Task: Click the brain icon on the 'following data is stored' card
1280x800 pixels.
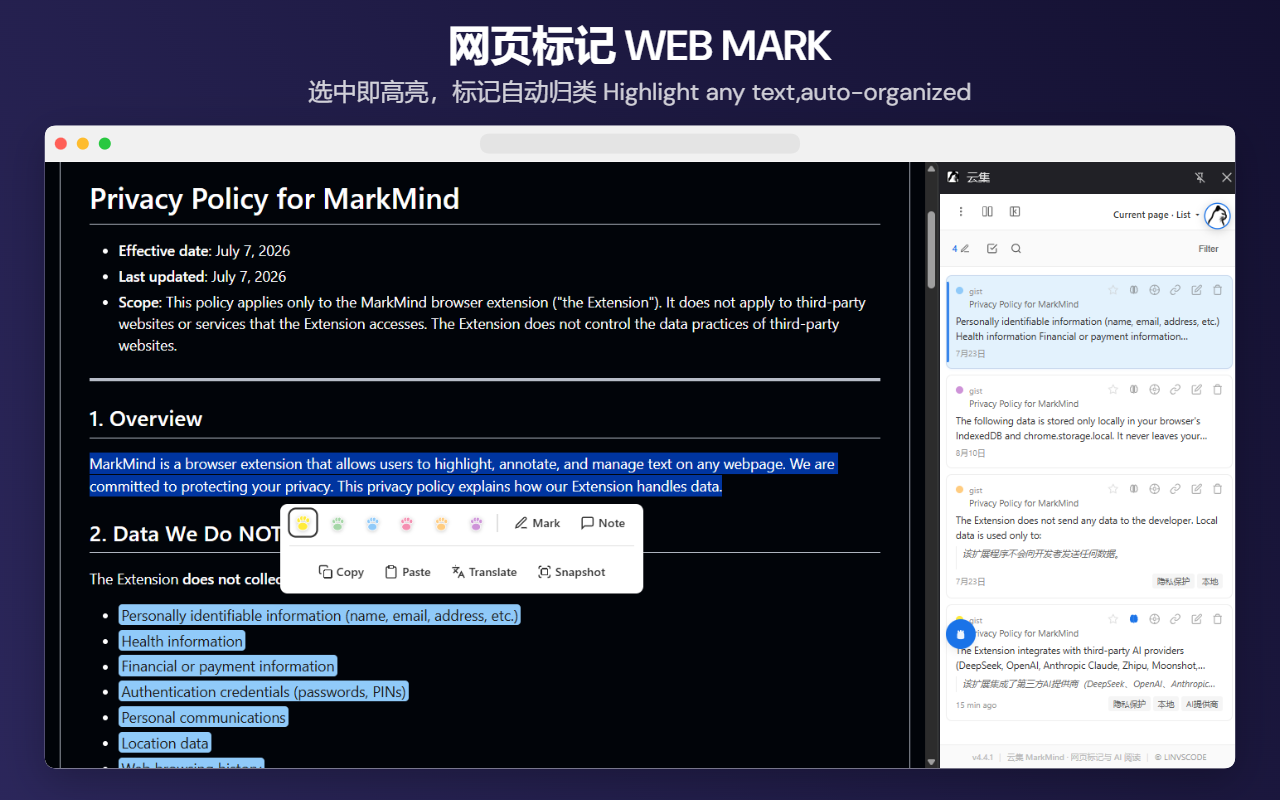Action: (x=1134, y=390)
